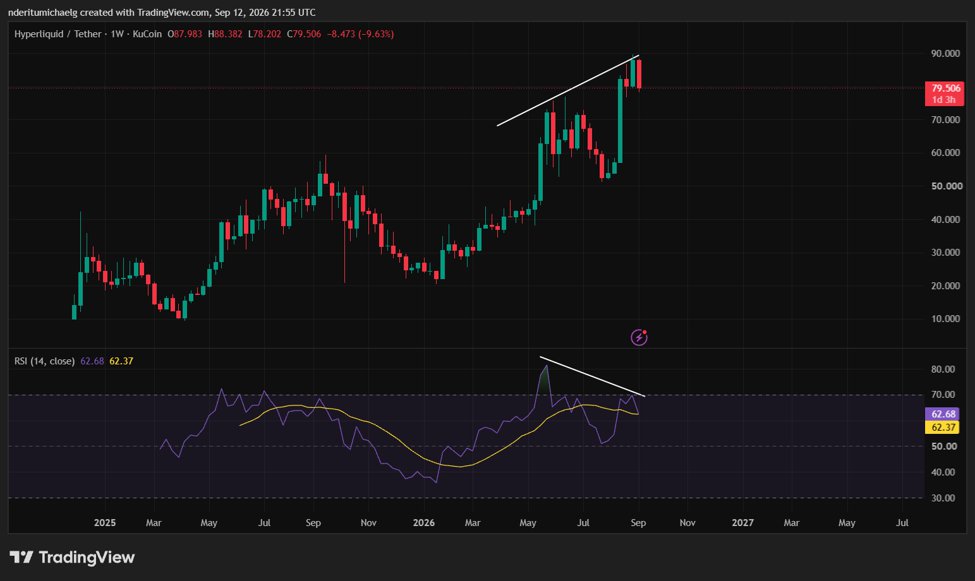Click the 1d 3h countdown under price
Image resolution: width=975 pixels, height=581 pixels.
pyautogui.click(x=944, y=100)
